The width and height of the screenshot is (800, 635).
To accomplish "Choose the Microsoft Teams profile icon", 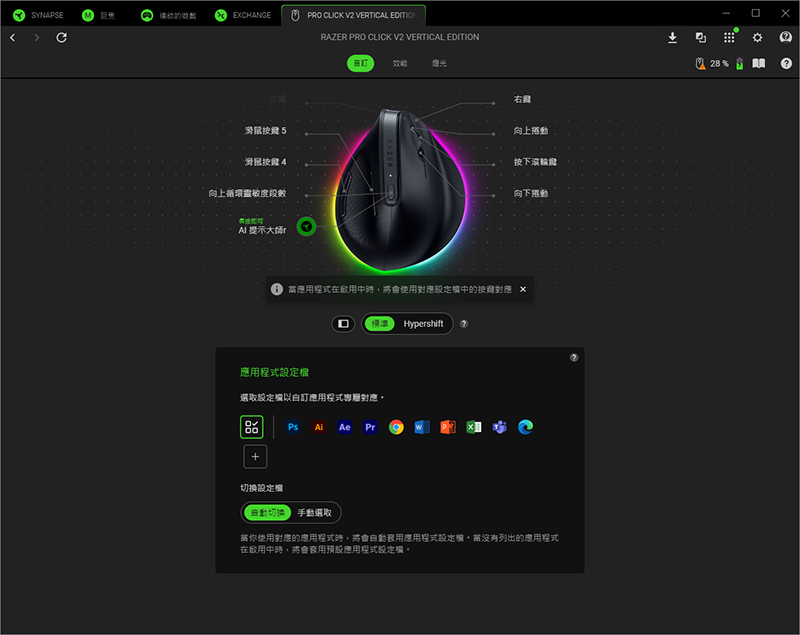I will click(x=500, y=427).
